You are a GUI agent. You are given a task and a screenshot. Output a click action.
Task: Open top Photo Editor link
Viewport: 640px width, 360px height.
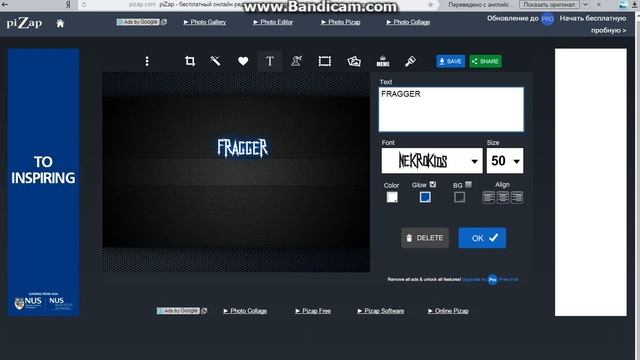pyautogui.click(x=273, y=22)
